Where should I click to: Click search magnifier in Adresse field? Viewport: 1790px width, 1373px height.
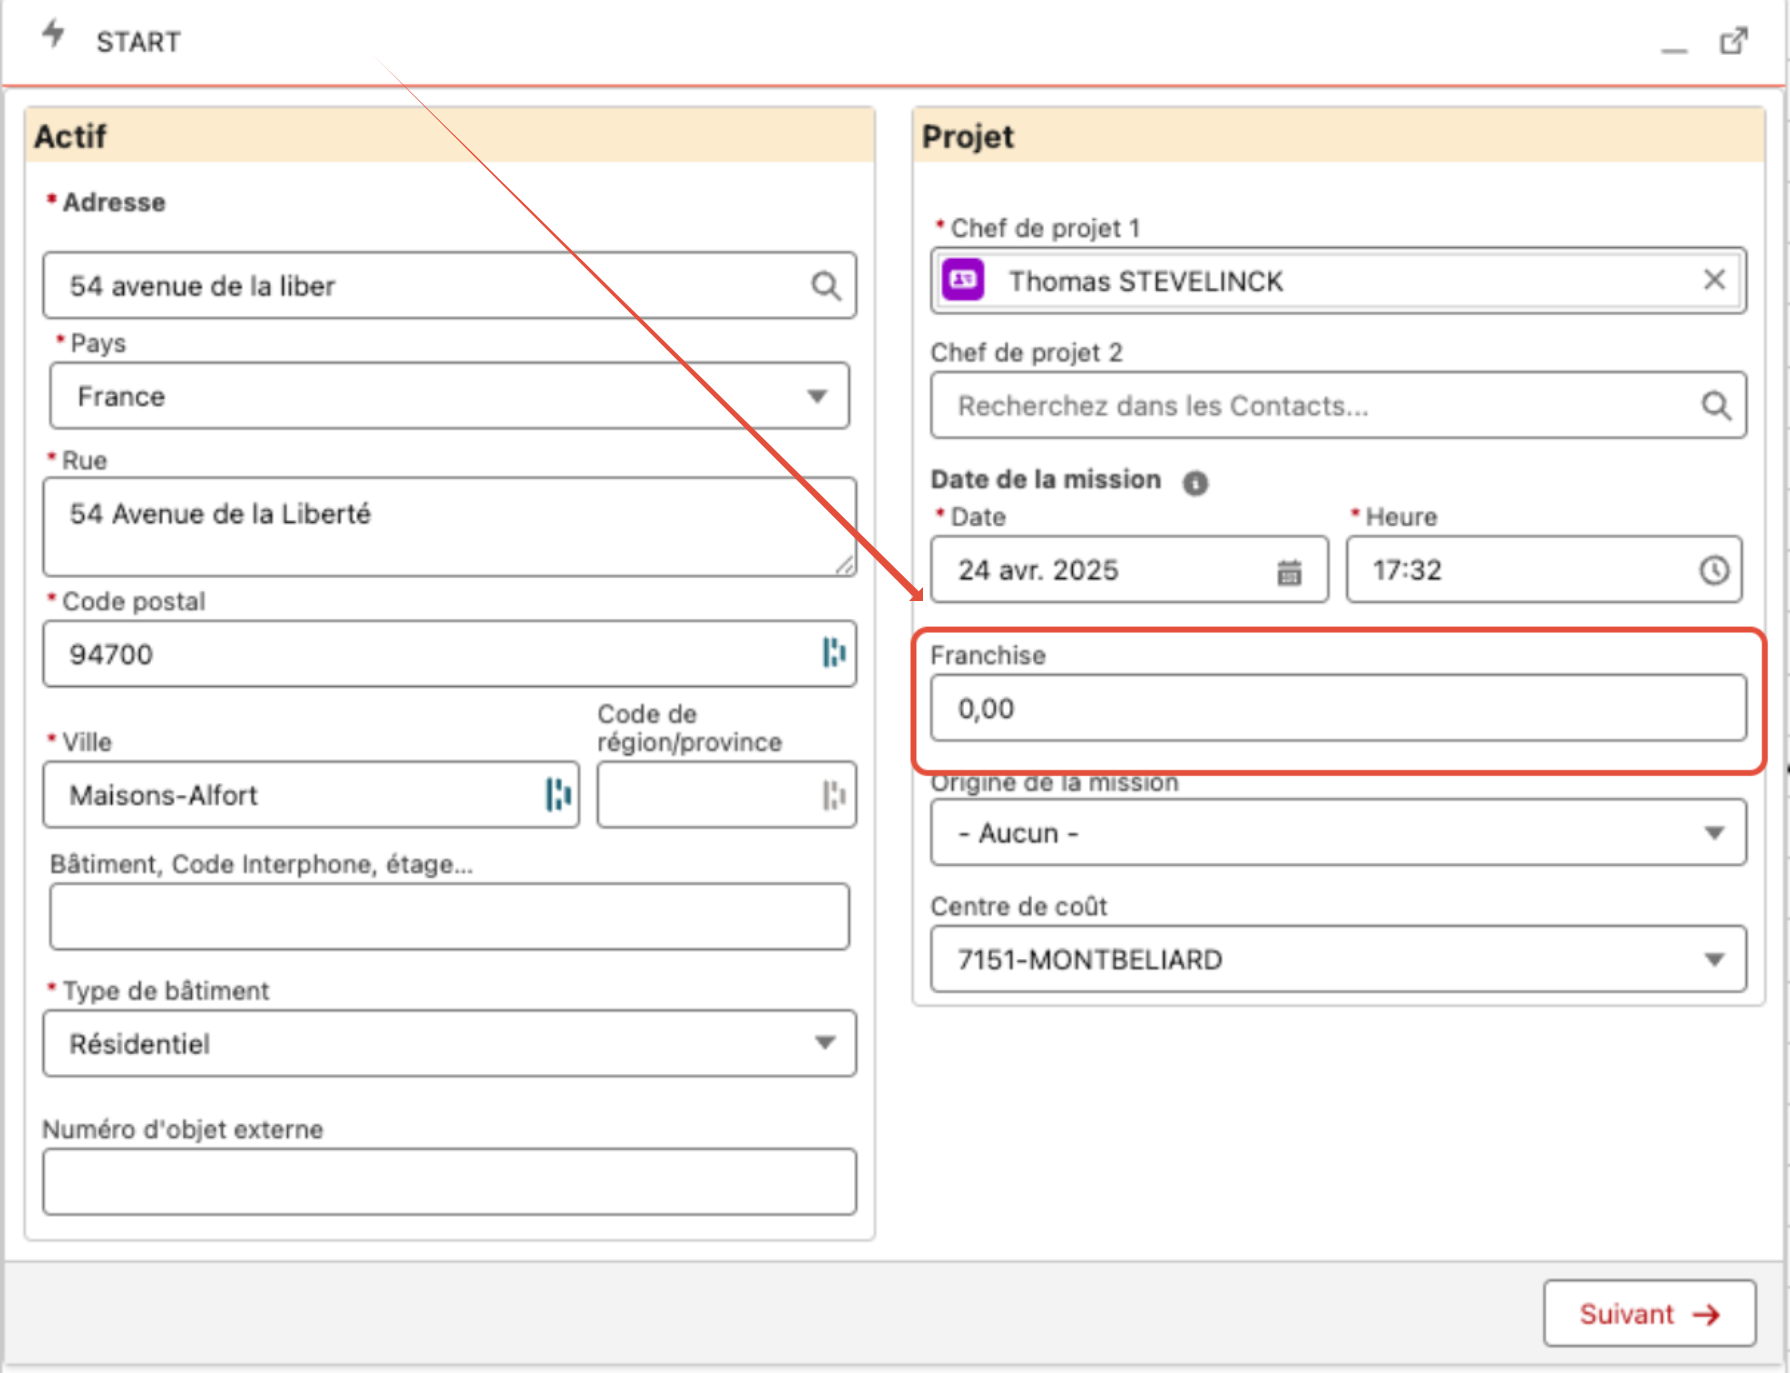point(825,286)
